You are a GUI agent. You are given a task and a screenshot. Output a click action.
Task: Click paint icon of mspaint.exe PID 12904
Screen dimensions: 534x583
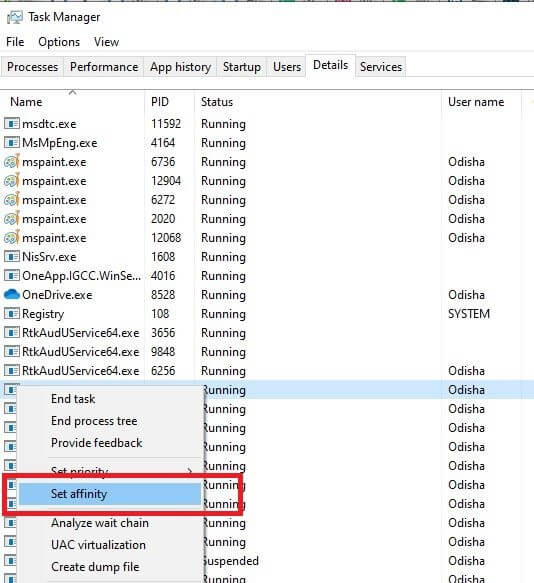click(x=12, y=180)
